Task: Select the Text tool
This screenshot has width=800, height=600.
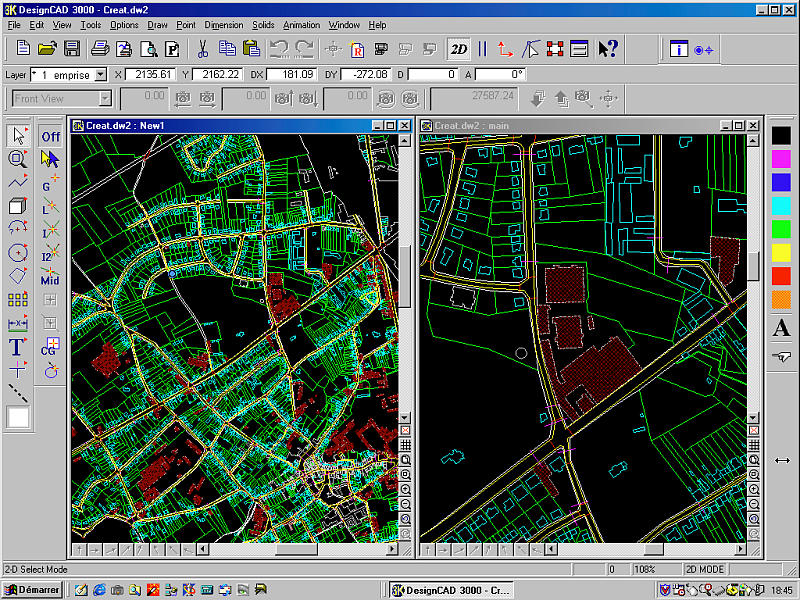Action: (17, 347)
